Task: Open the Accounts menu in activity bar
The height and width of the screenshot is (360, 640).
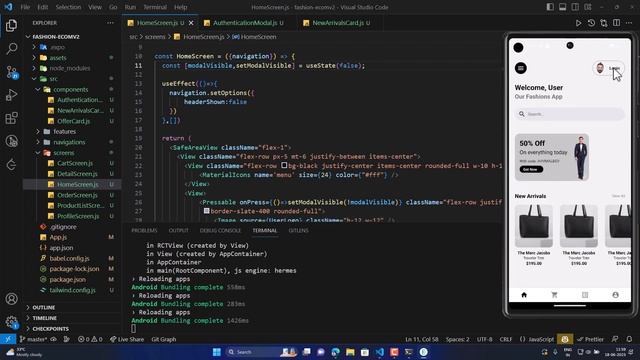Action: point(11,299)
